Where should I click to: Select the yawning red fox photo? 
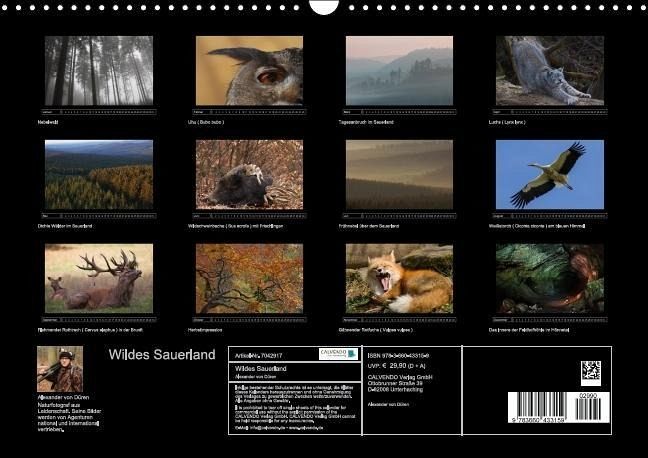399,278
